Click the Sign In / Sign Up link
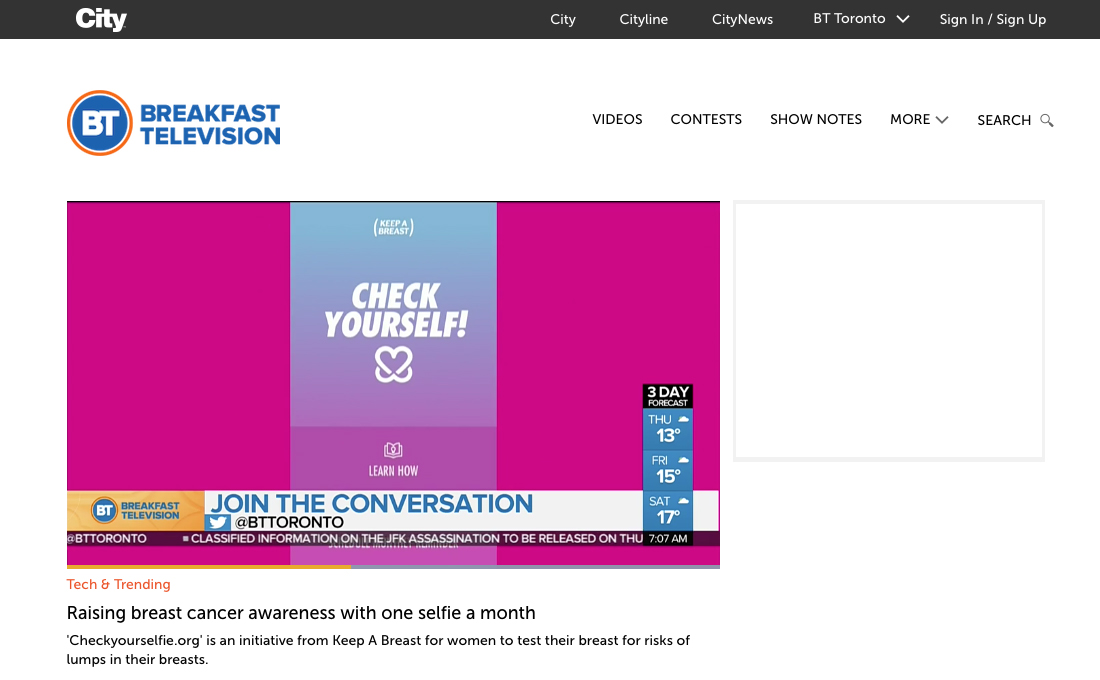1100x680 pixels. 993,19
